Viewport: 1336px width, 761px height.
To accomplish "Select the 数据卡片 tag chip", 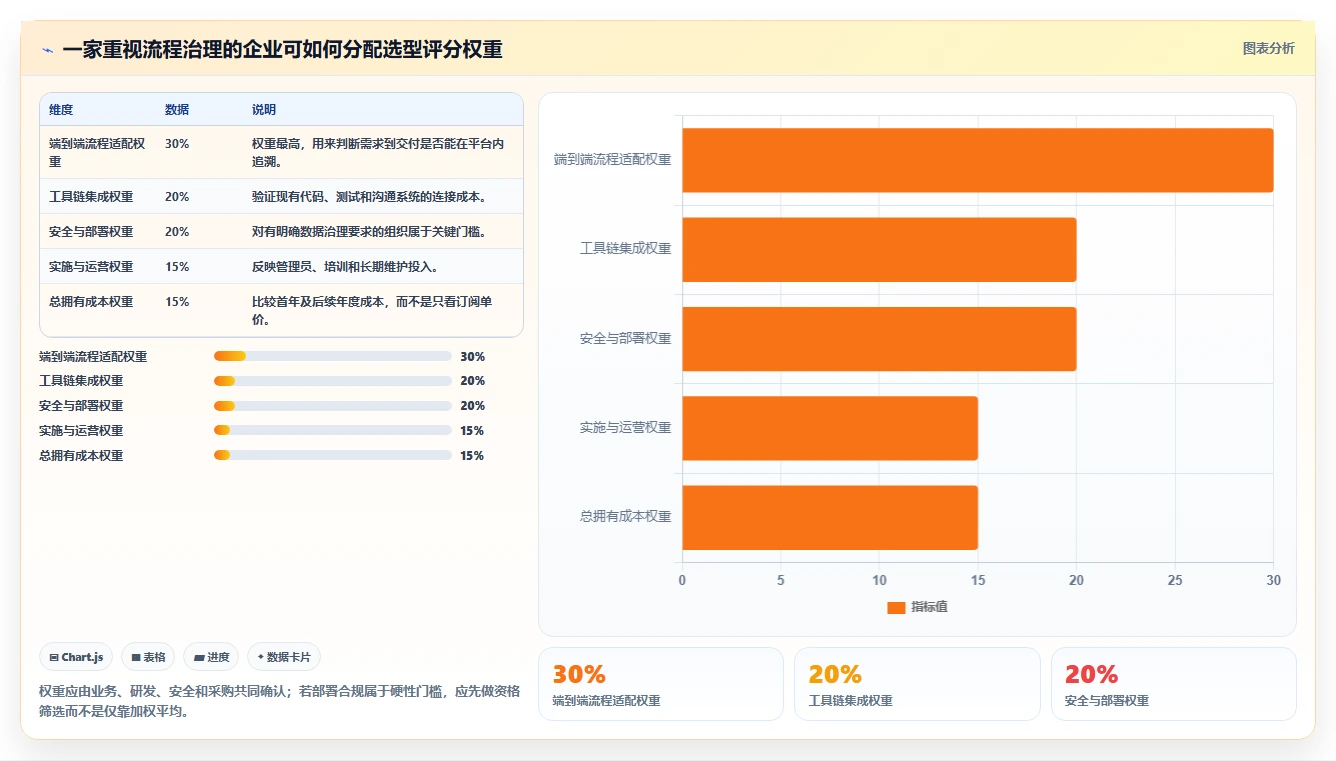I will click(x=284, y=657).
